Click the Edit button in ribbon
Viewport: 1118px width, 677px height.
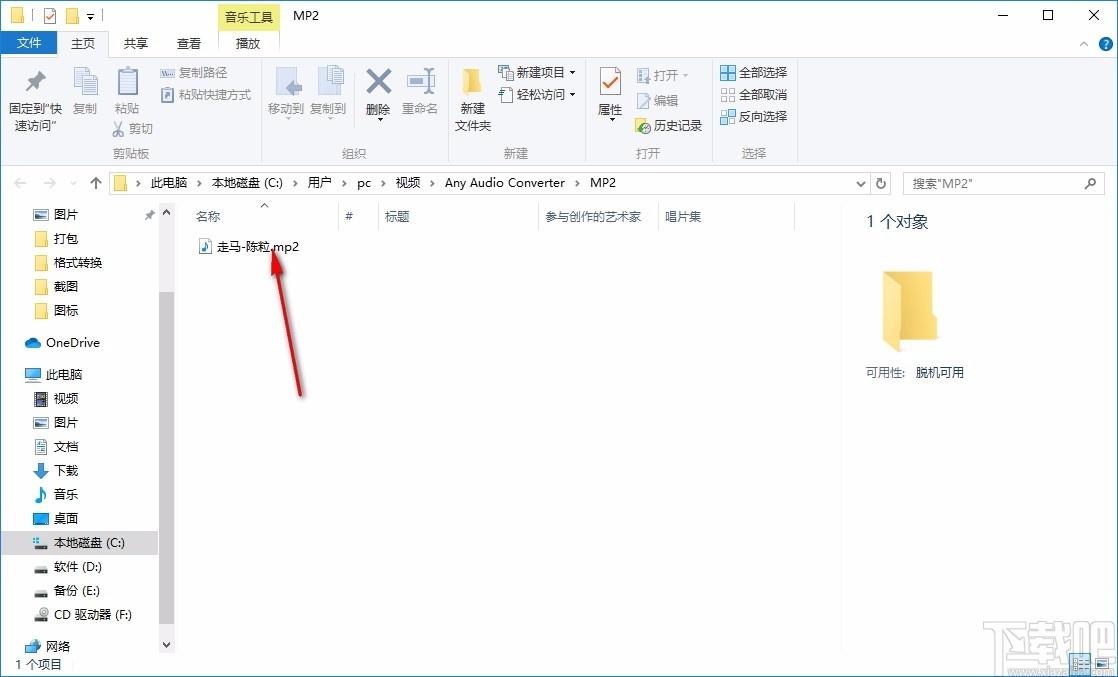point(657,101)
